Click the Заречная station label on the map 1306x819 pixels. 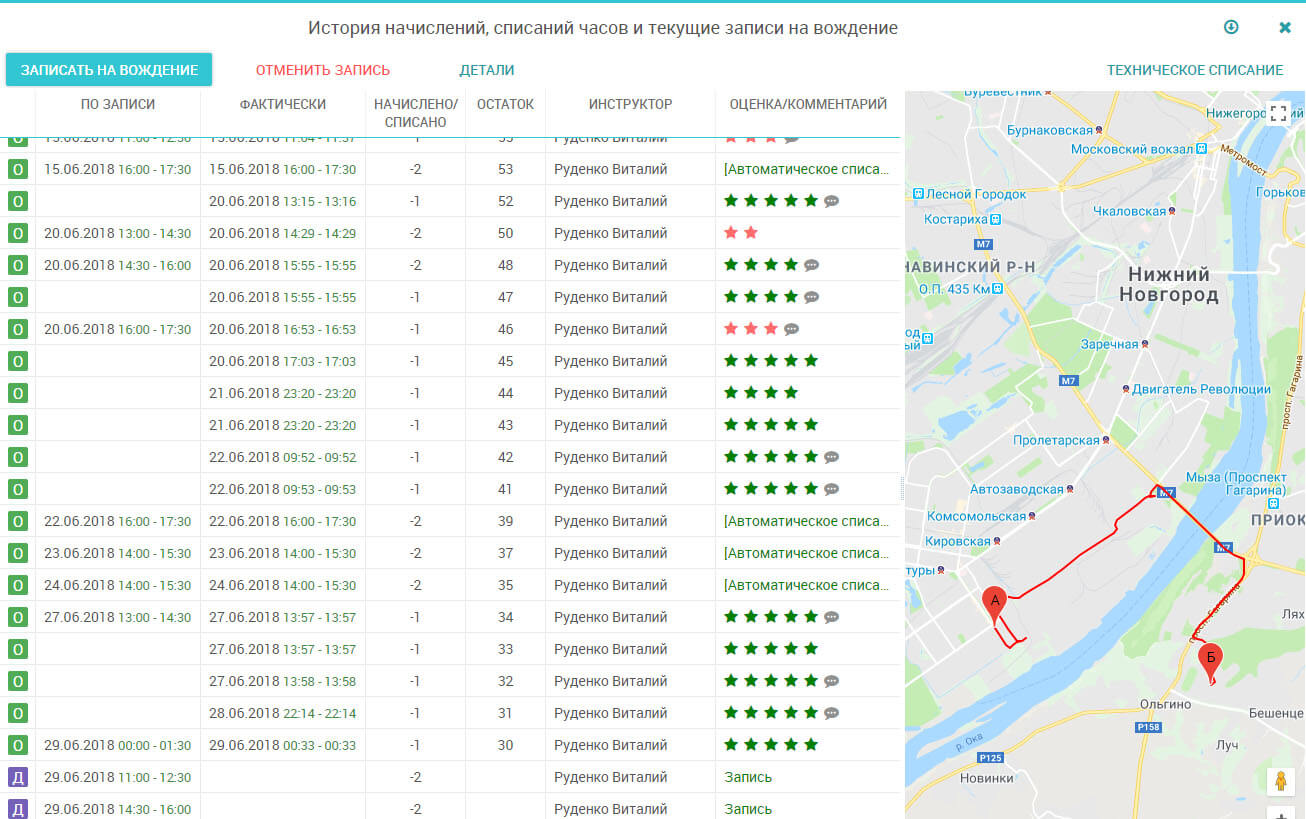pos(1115,344)
